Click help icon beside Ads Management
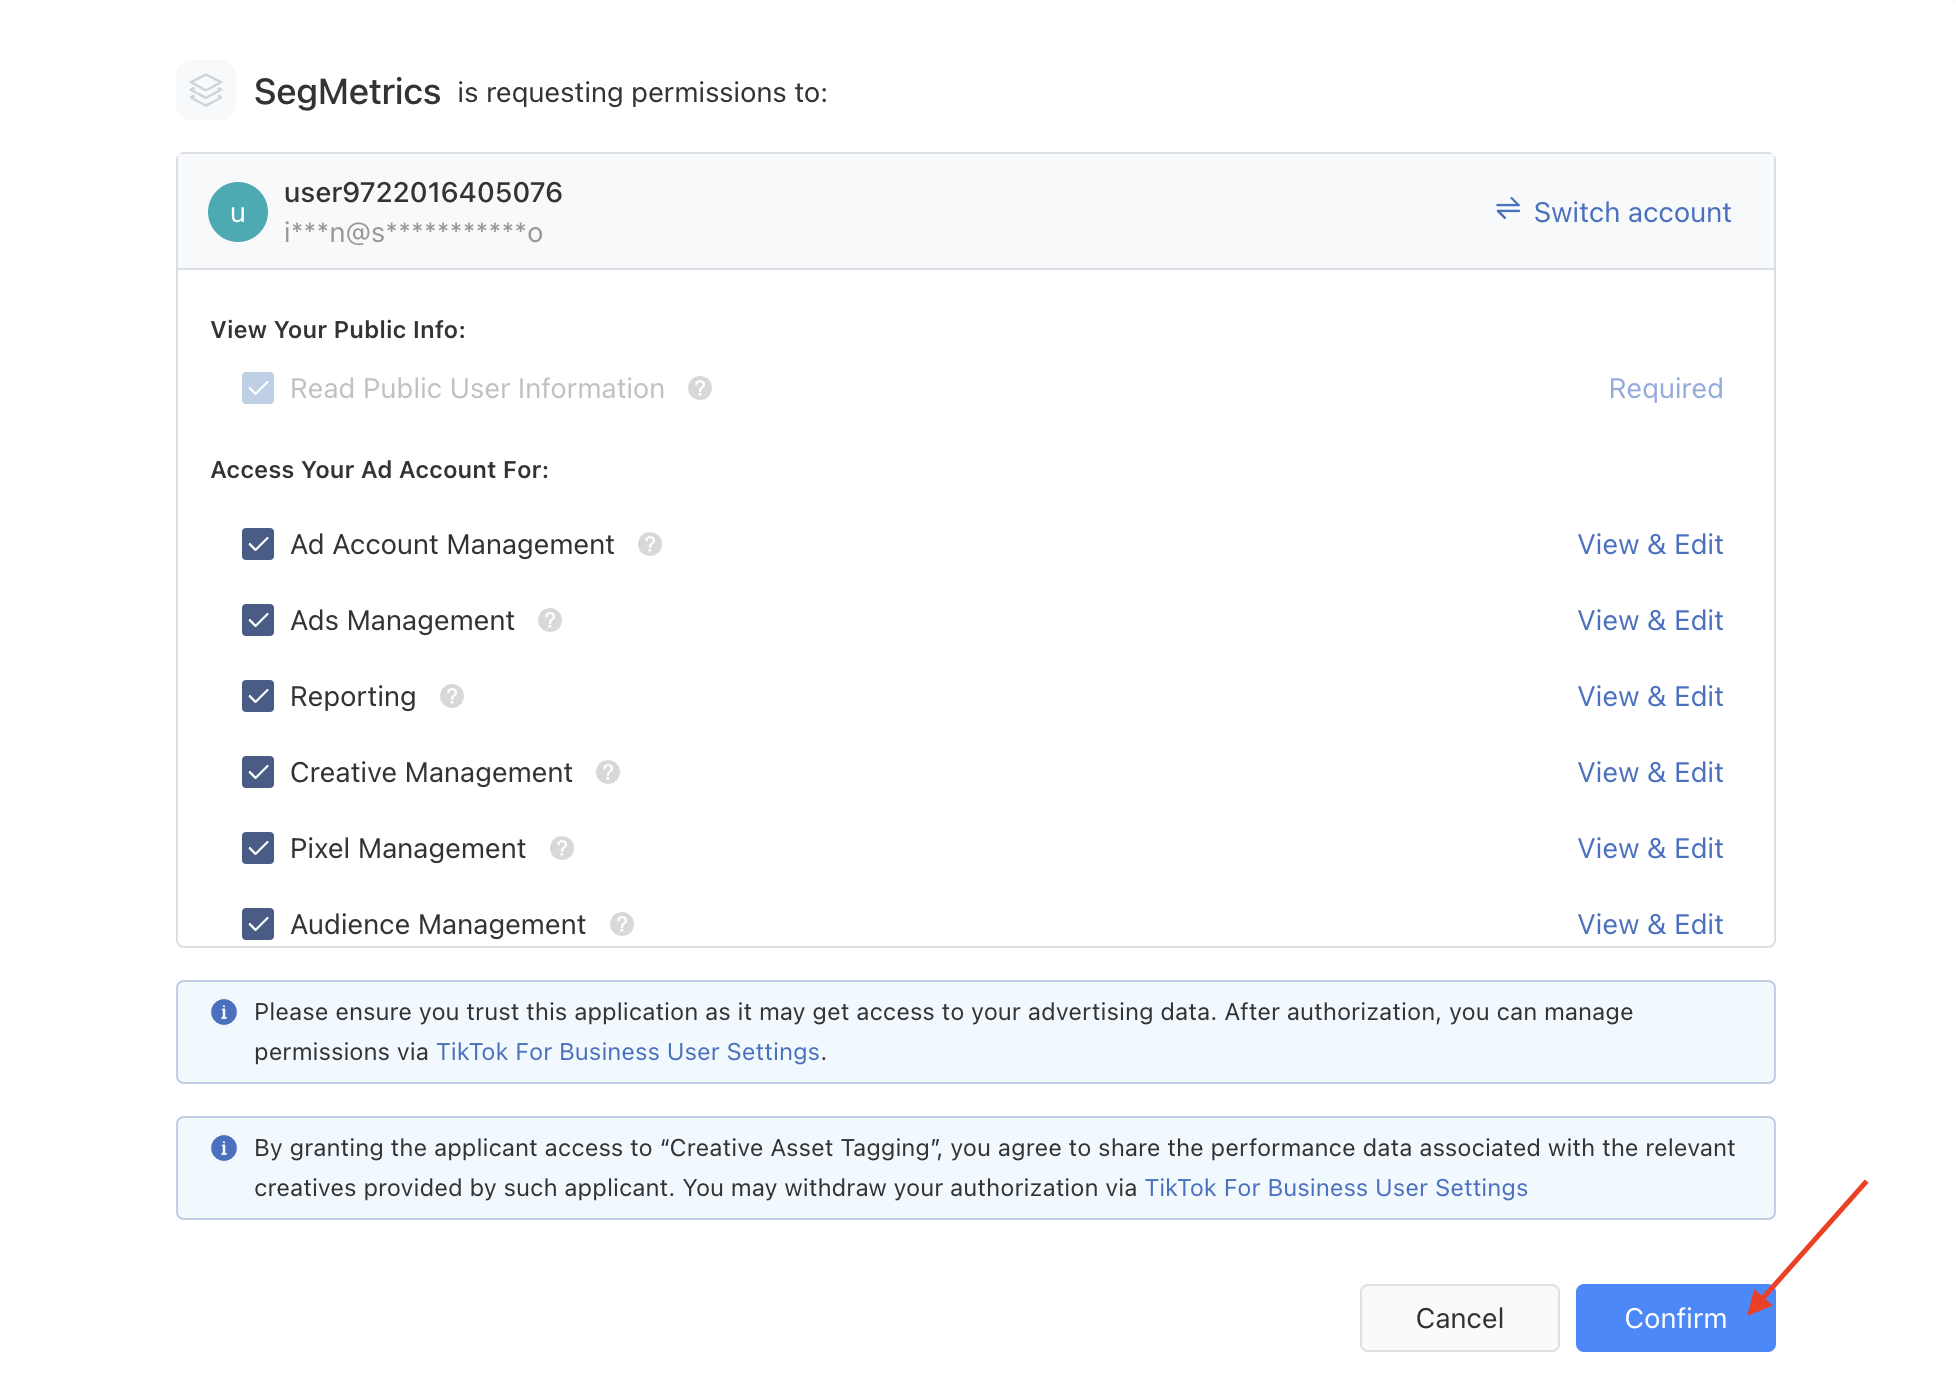 coord(550,620)
